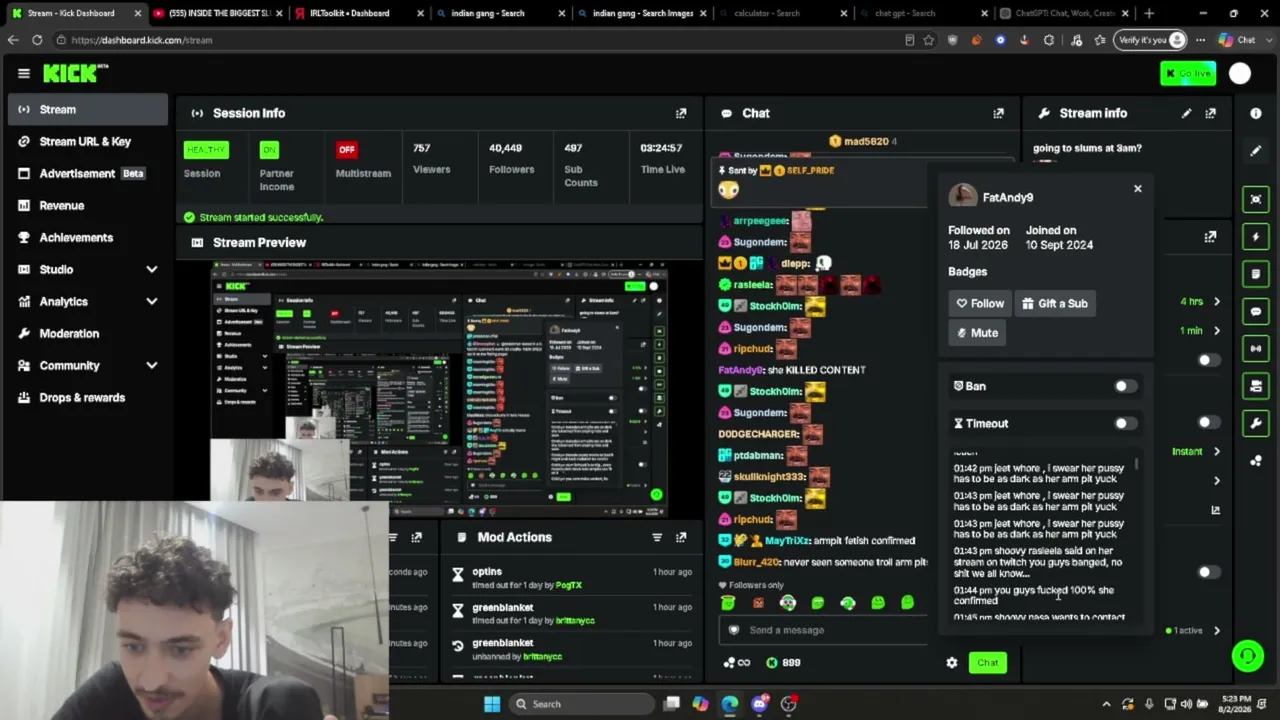Open a new browser tab
The width and height of the screenshot is (1280, 720).
tap(1149, 13)
